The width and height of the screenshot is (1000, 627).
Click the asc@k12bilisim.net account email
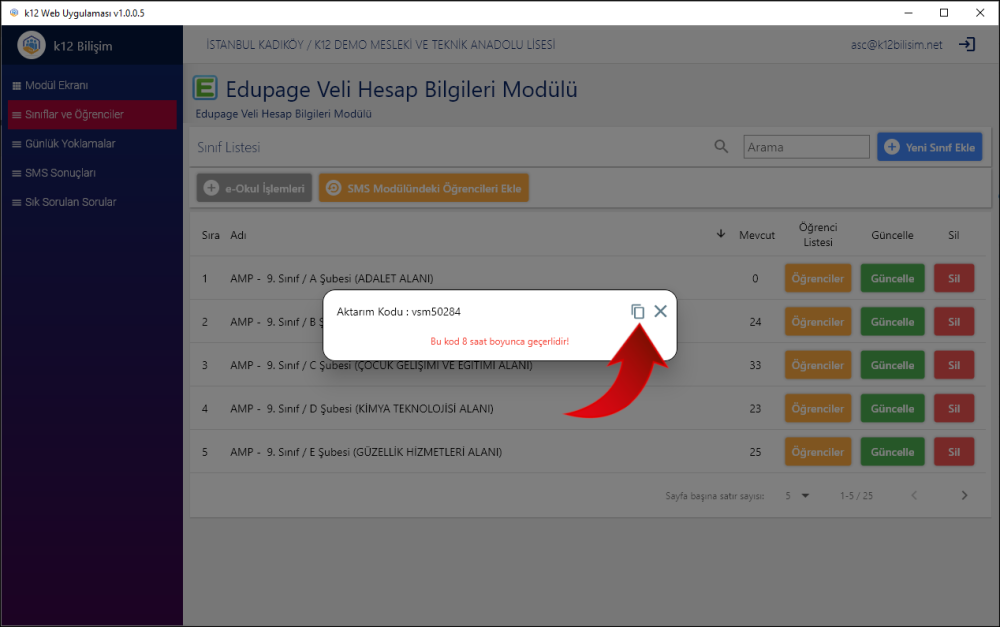[896, 45]
